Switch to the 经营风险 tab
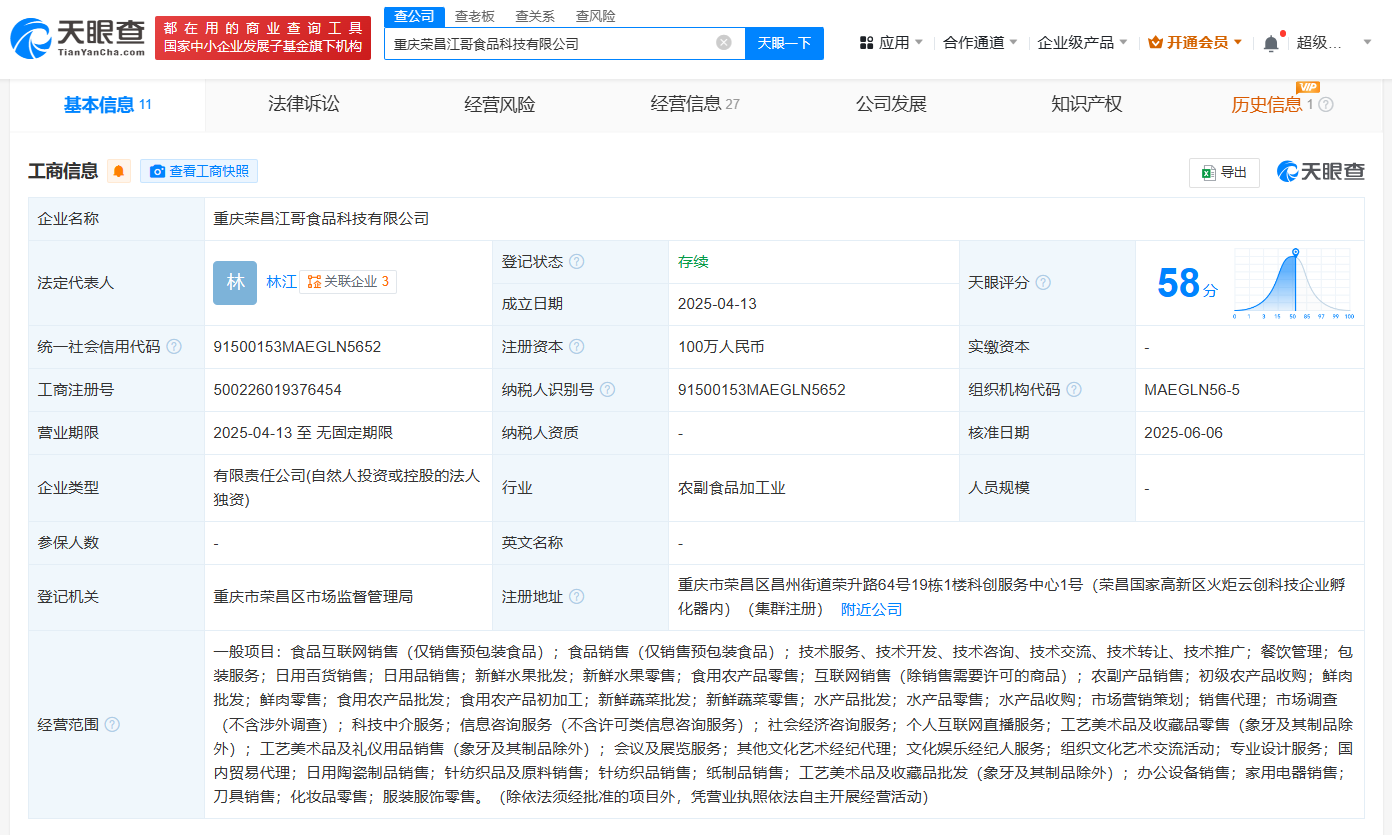Screen dimensions: 1392x835 pos(500,104)
